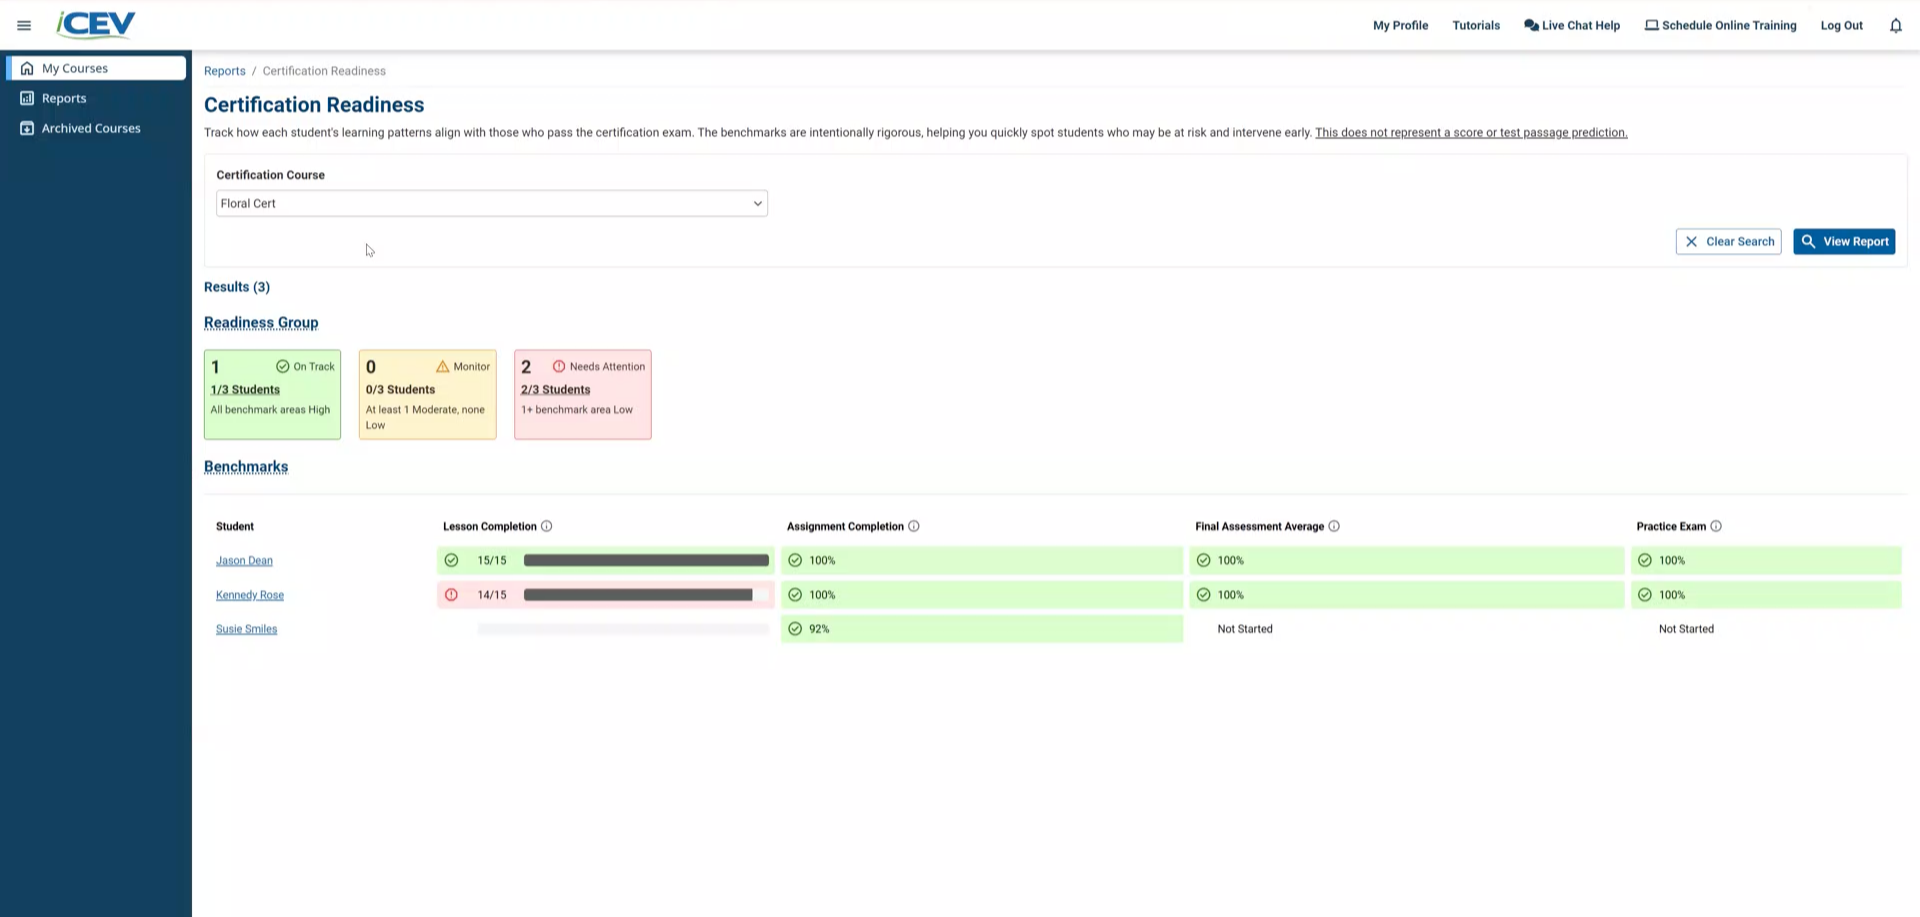The height and width of the screenshot is (917, 1920).
Task: Click the info icon beside Final Assessment Average
Action: coord(1334,525)
